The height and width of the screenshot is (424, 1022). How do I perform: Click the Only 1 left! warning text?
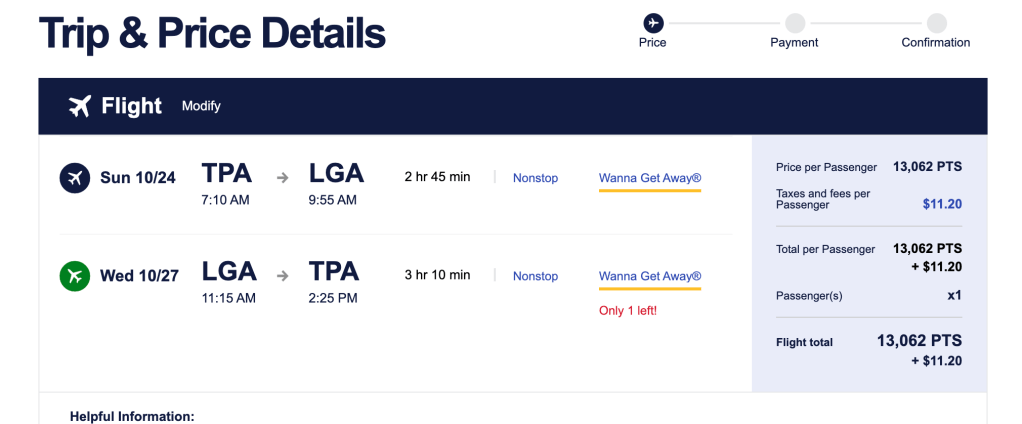click(x=627, y=310)
